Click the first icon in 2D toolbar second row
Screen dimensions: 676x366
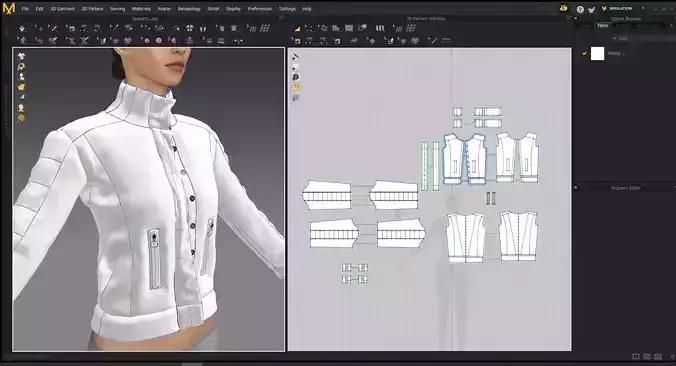tap(297, 41)
